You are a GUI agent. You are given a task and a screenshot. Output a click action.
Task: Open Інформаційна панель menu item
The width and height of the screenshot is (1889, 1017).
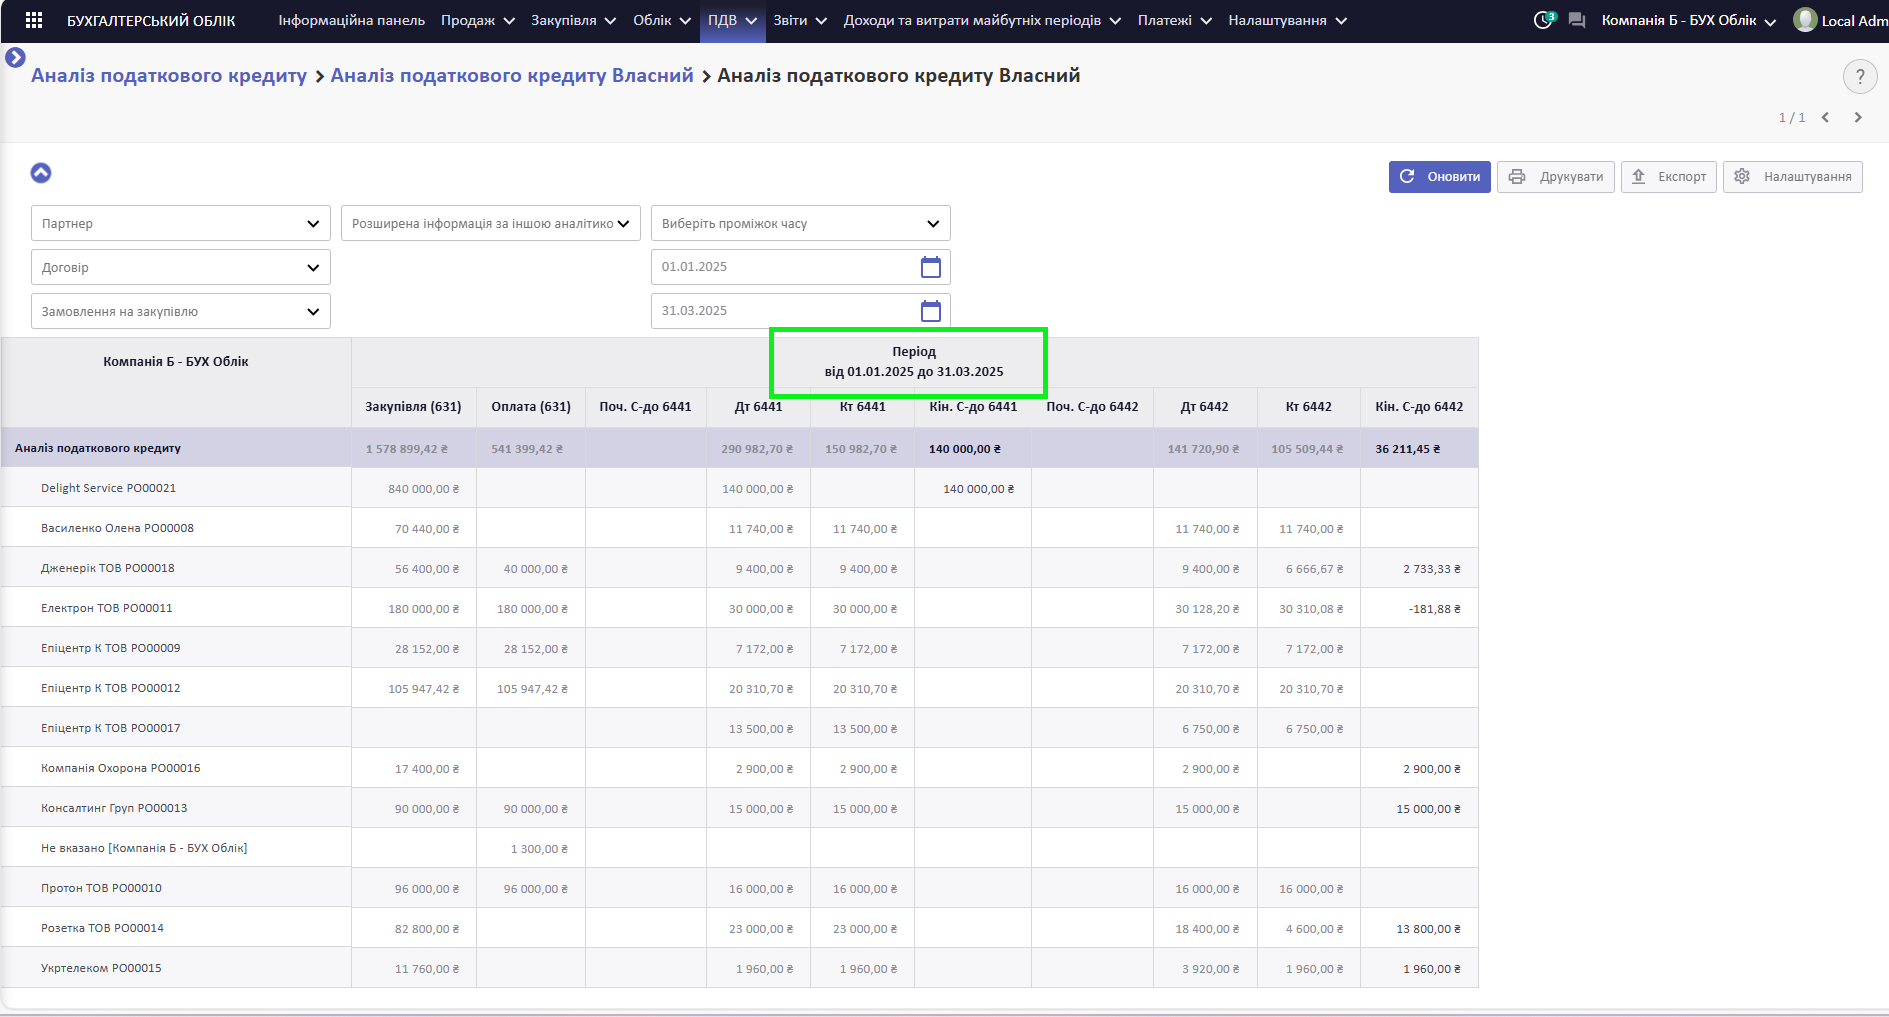pos(351,20)
